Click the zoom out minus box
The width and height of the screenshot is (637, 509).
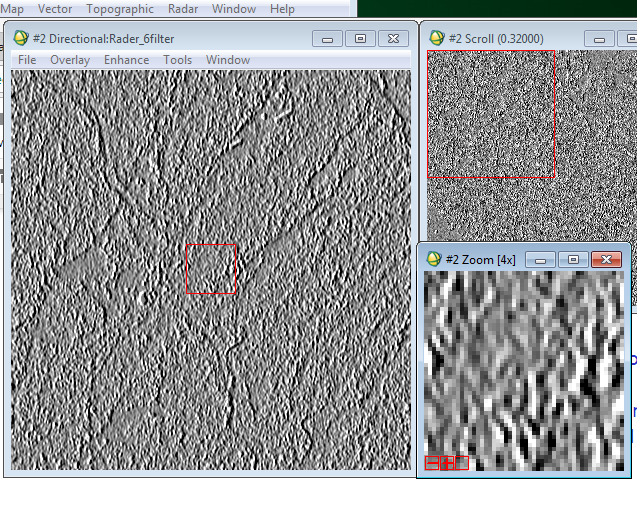coord(431,462)
